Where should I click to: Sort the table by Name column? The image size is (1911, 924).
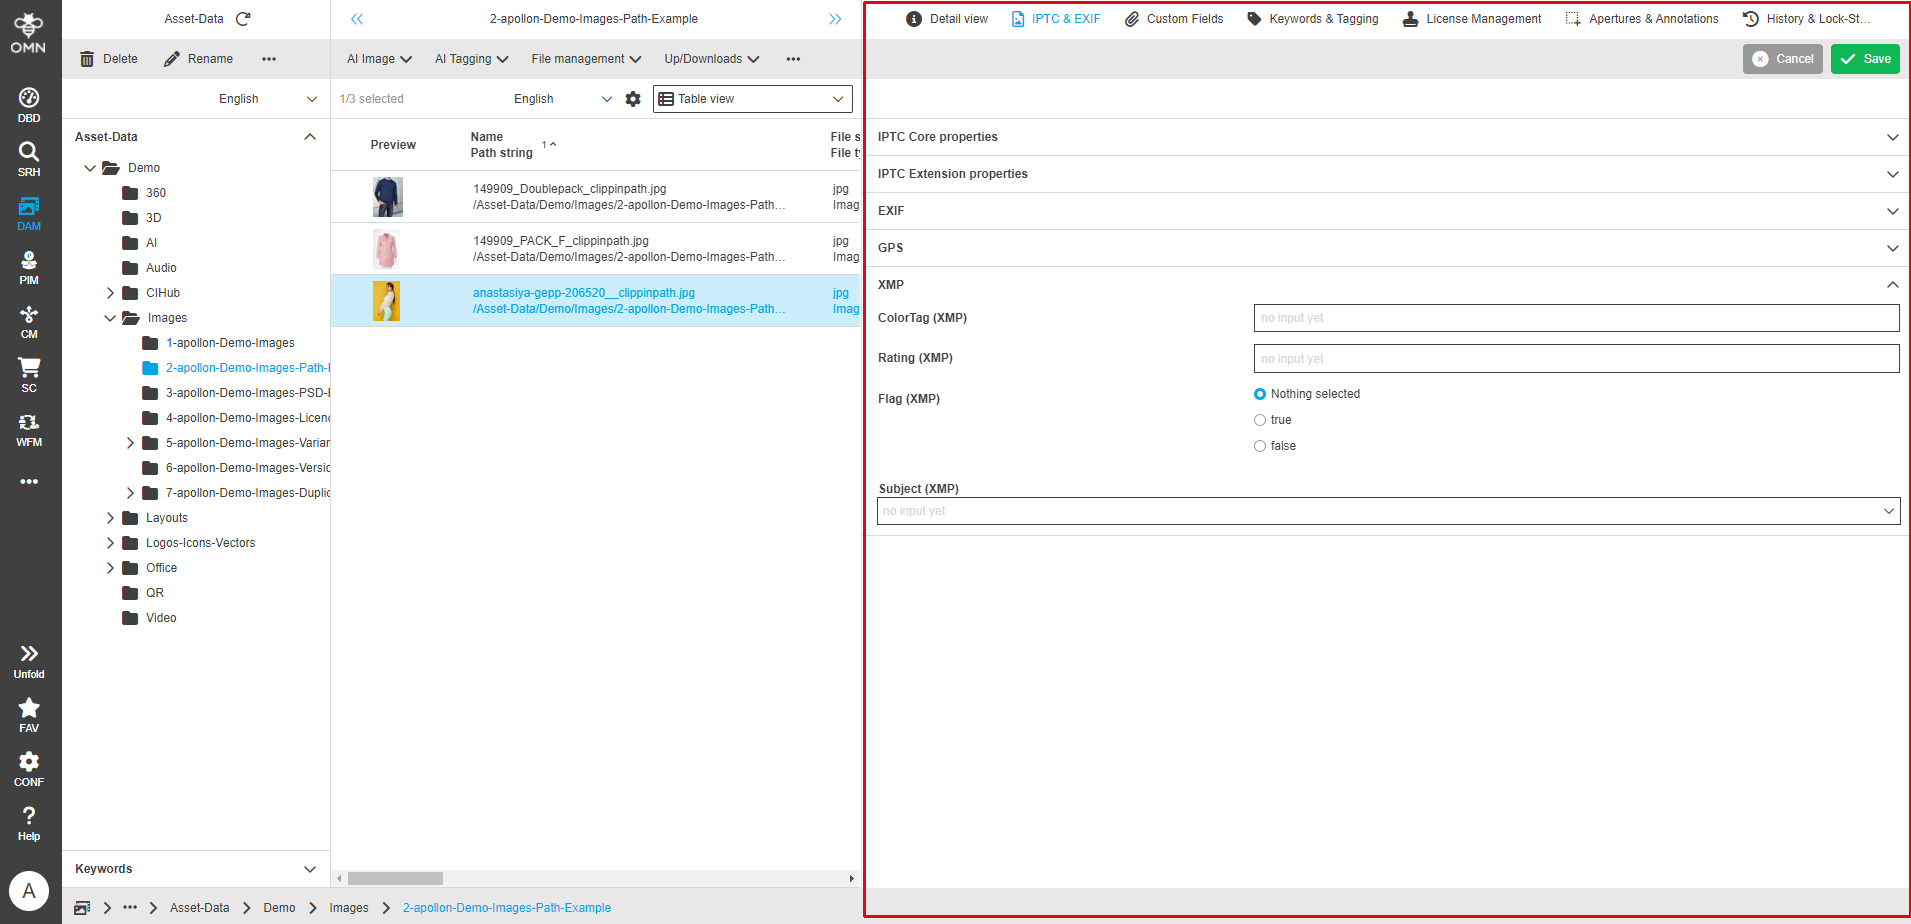click(487, 137)
